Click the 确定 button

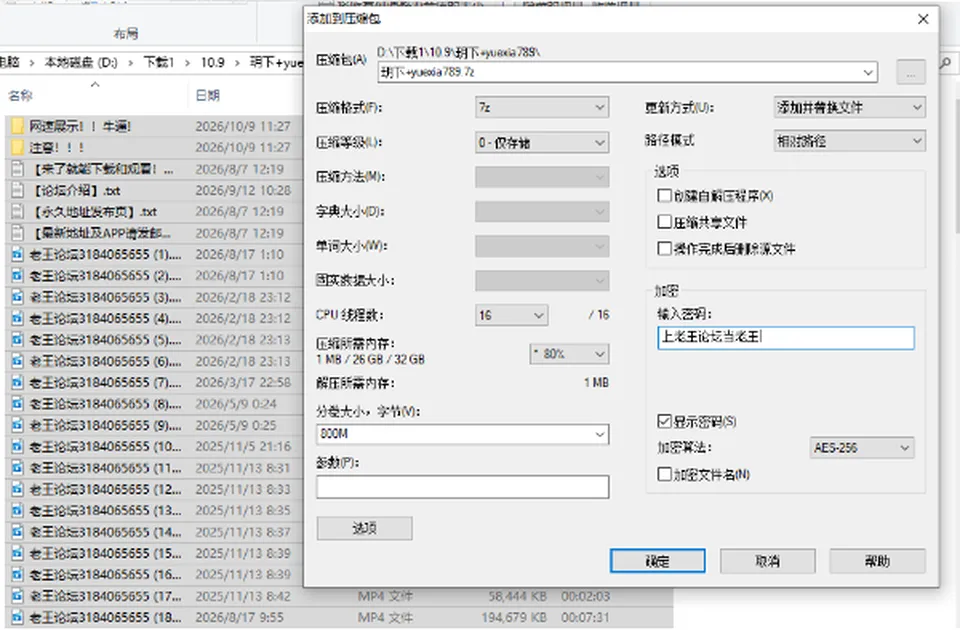pos(657,561)
